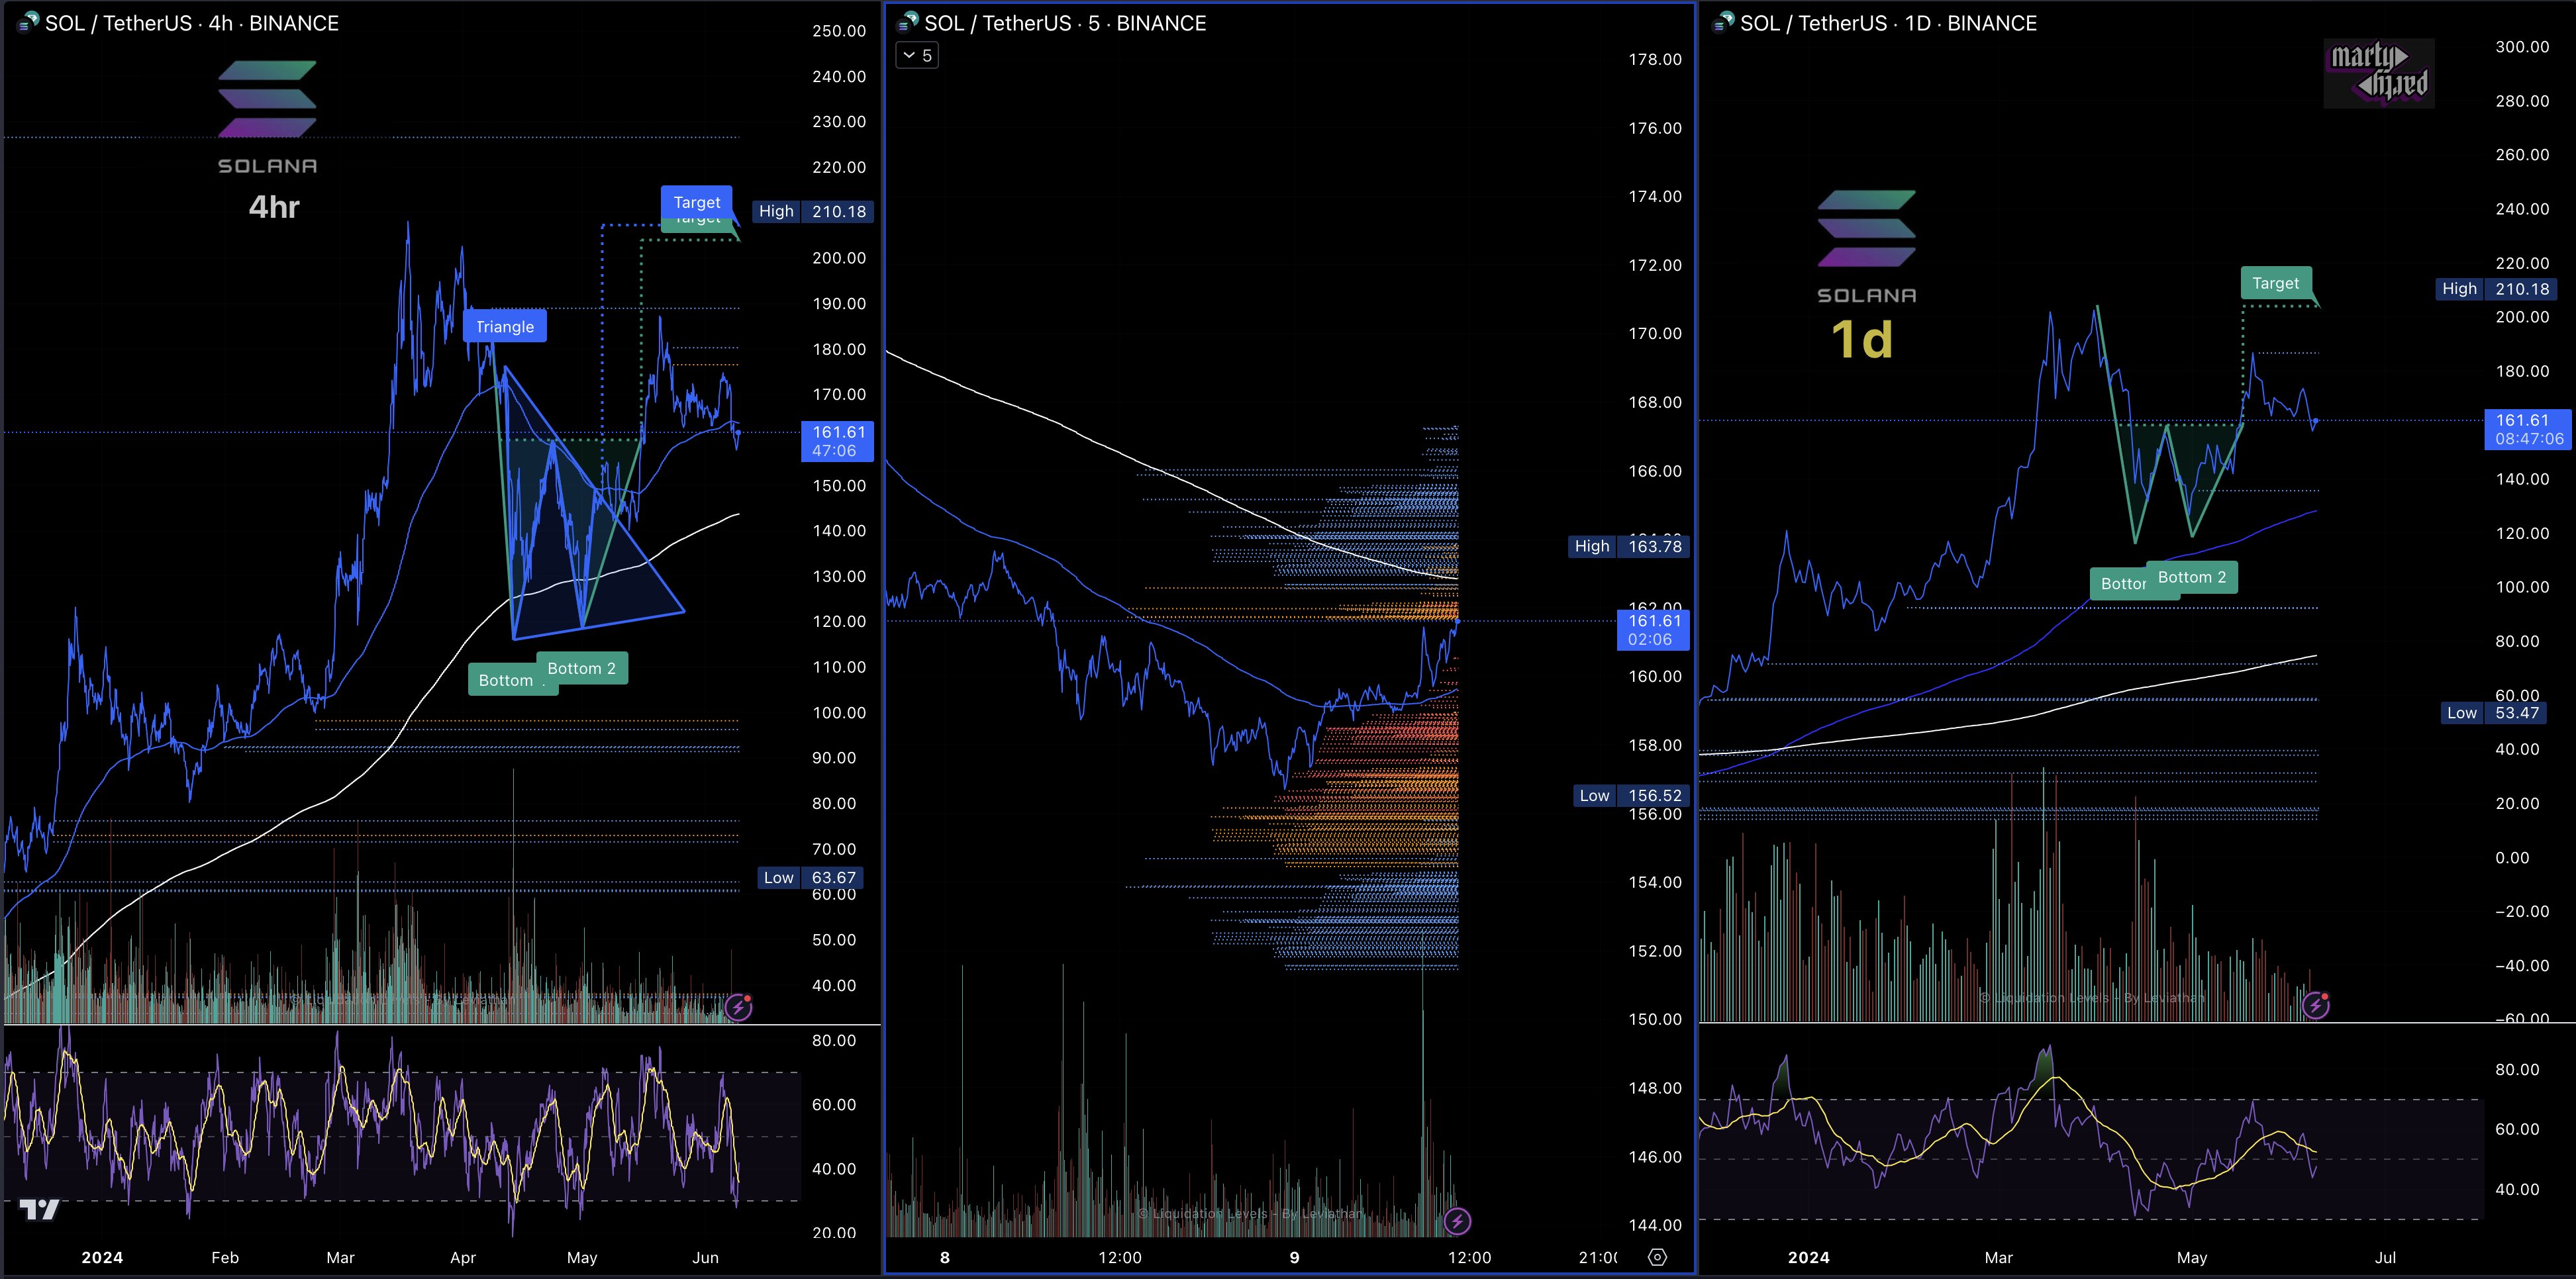Click lightning icon on the 5-minute chart
The height and width of the screenshot is (1279, 2576).
coord(1457,1221)
